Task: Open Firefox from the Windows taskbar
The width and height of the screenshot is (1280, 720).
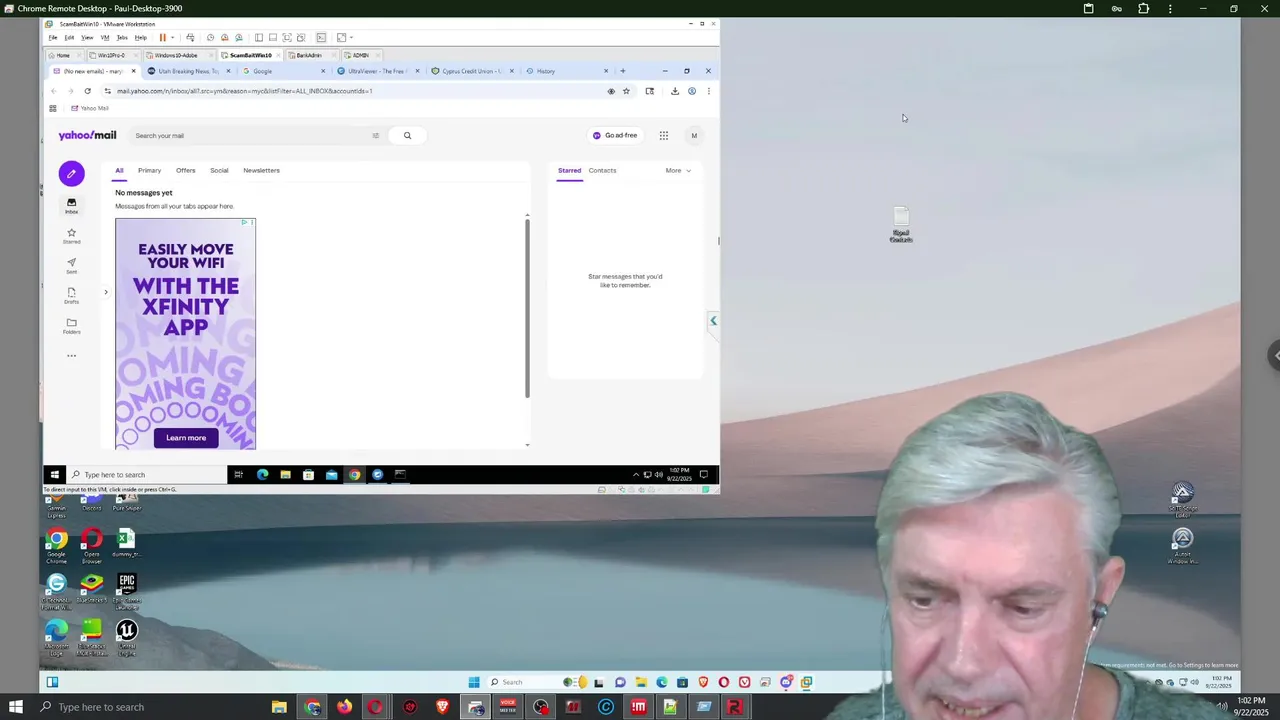Action: [344, 707]
